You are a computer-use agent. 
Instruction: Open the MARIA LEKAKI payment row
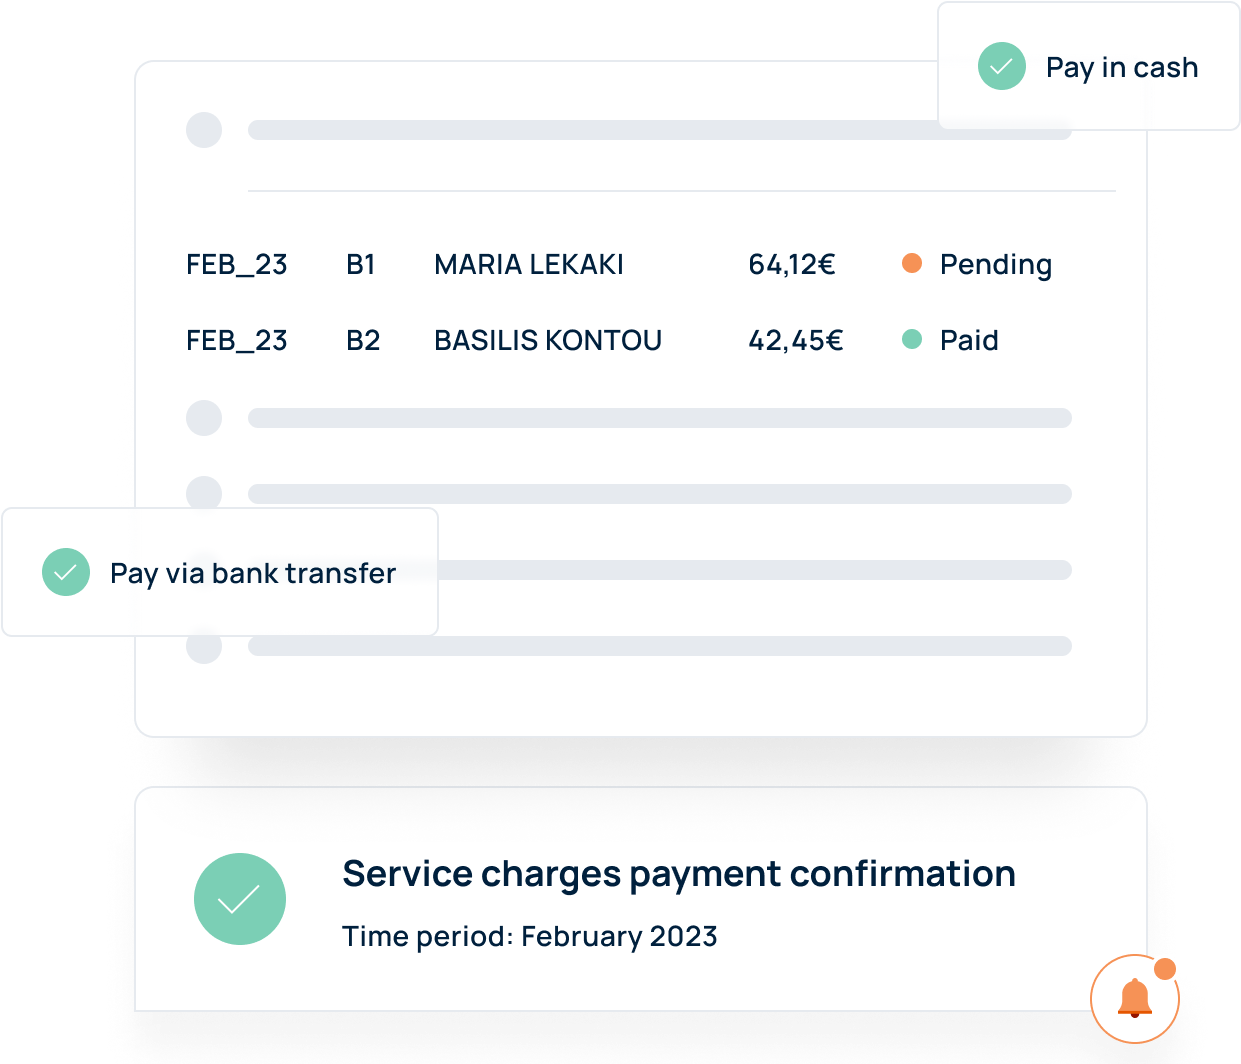tap(619, 264)
